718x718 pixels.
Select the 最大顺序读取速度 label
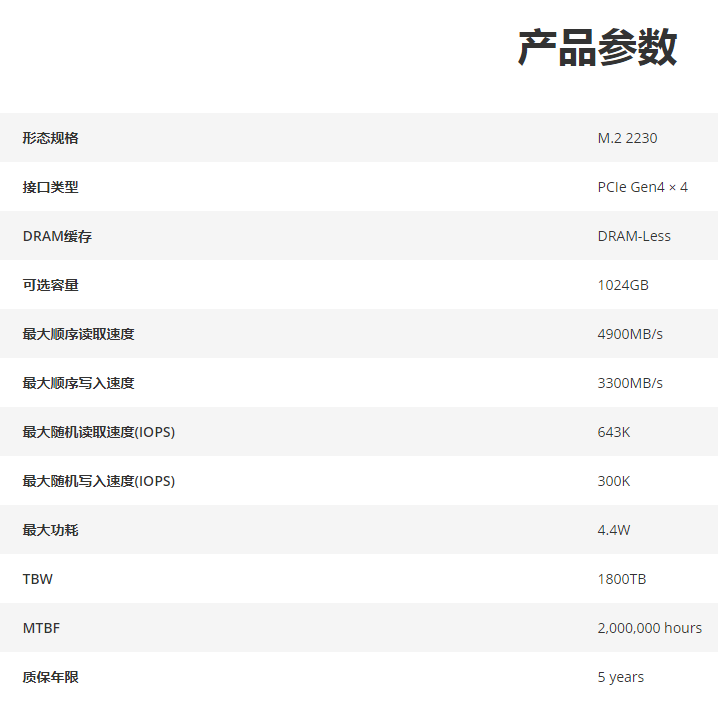point(78,334)
